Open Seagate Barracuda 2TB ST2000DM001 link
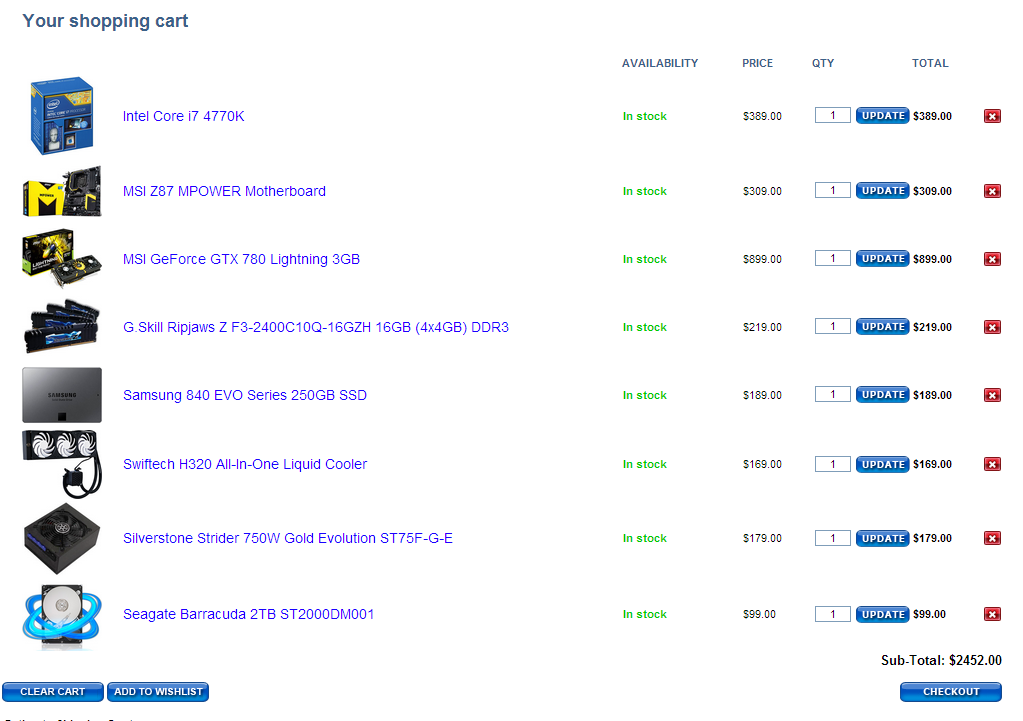This screenshot has height=721, width=1023. click(x=249, y=614)
